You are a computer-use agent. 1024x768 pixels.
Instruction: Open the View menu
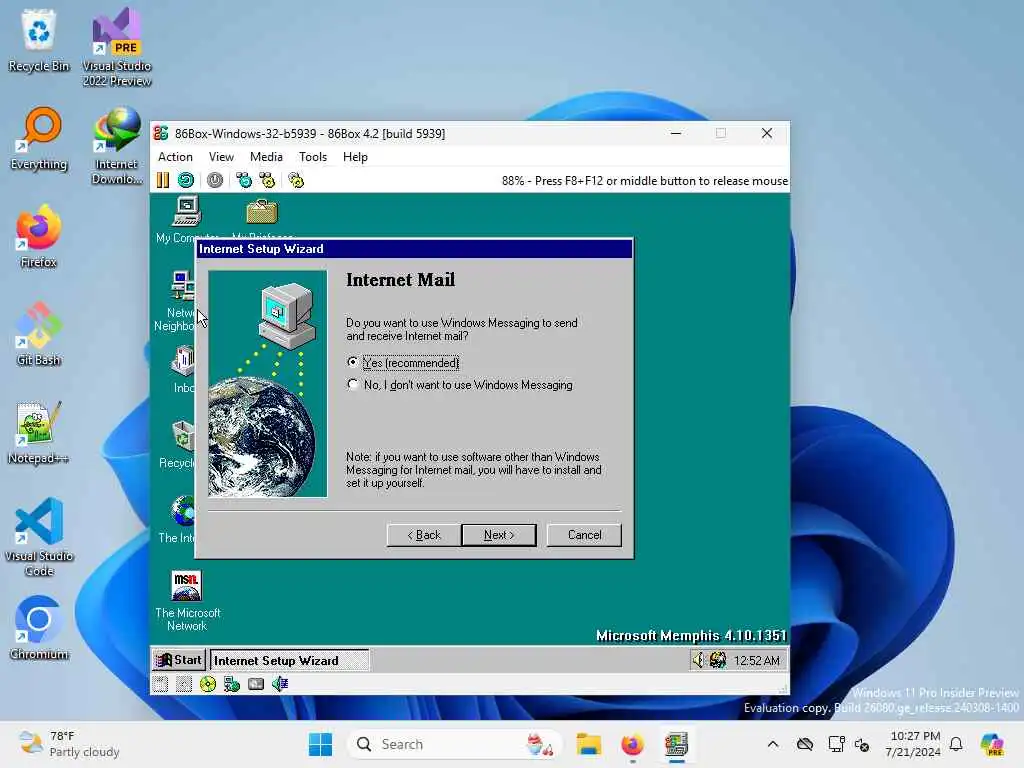(221, 157)
